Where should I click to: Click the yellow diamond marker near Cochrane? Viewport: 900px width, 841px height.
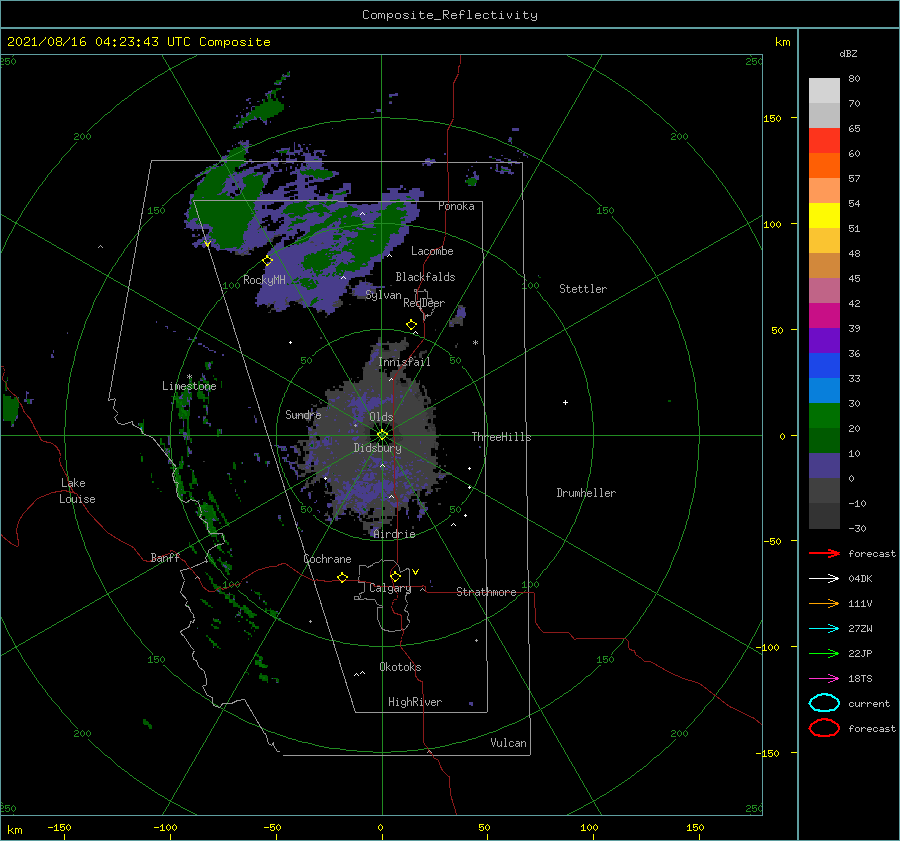click(343, 577)
